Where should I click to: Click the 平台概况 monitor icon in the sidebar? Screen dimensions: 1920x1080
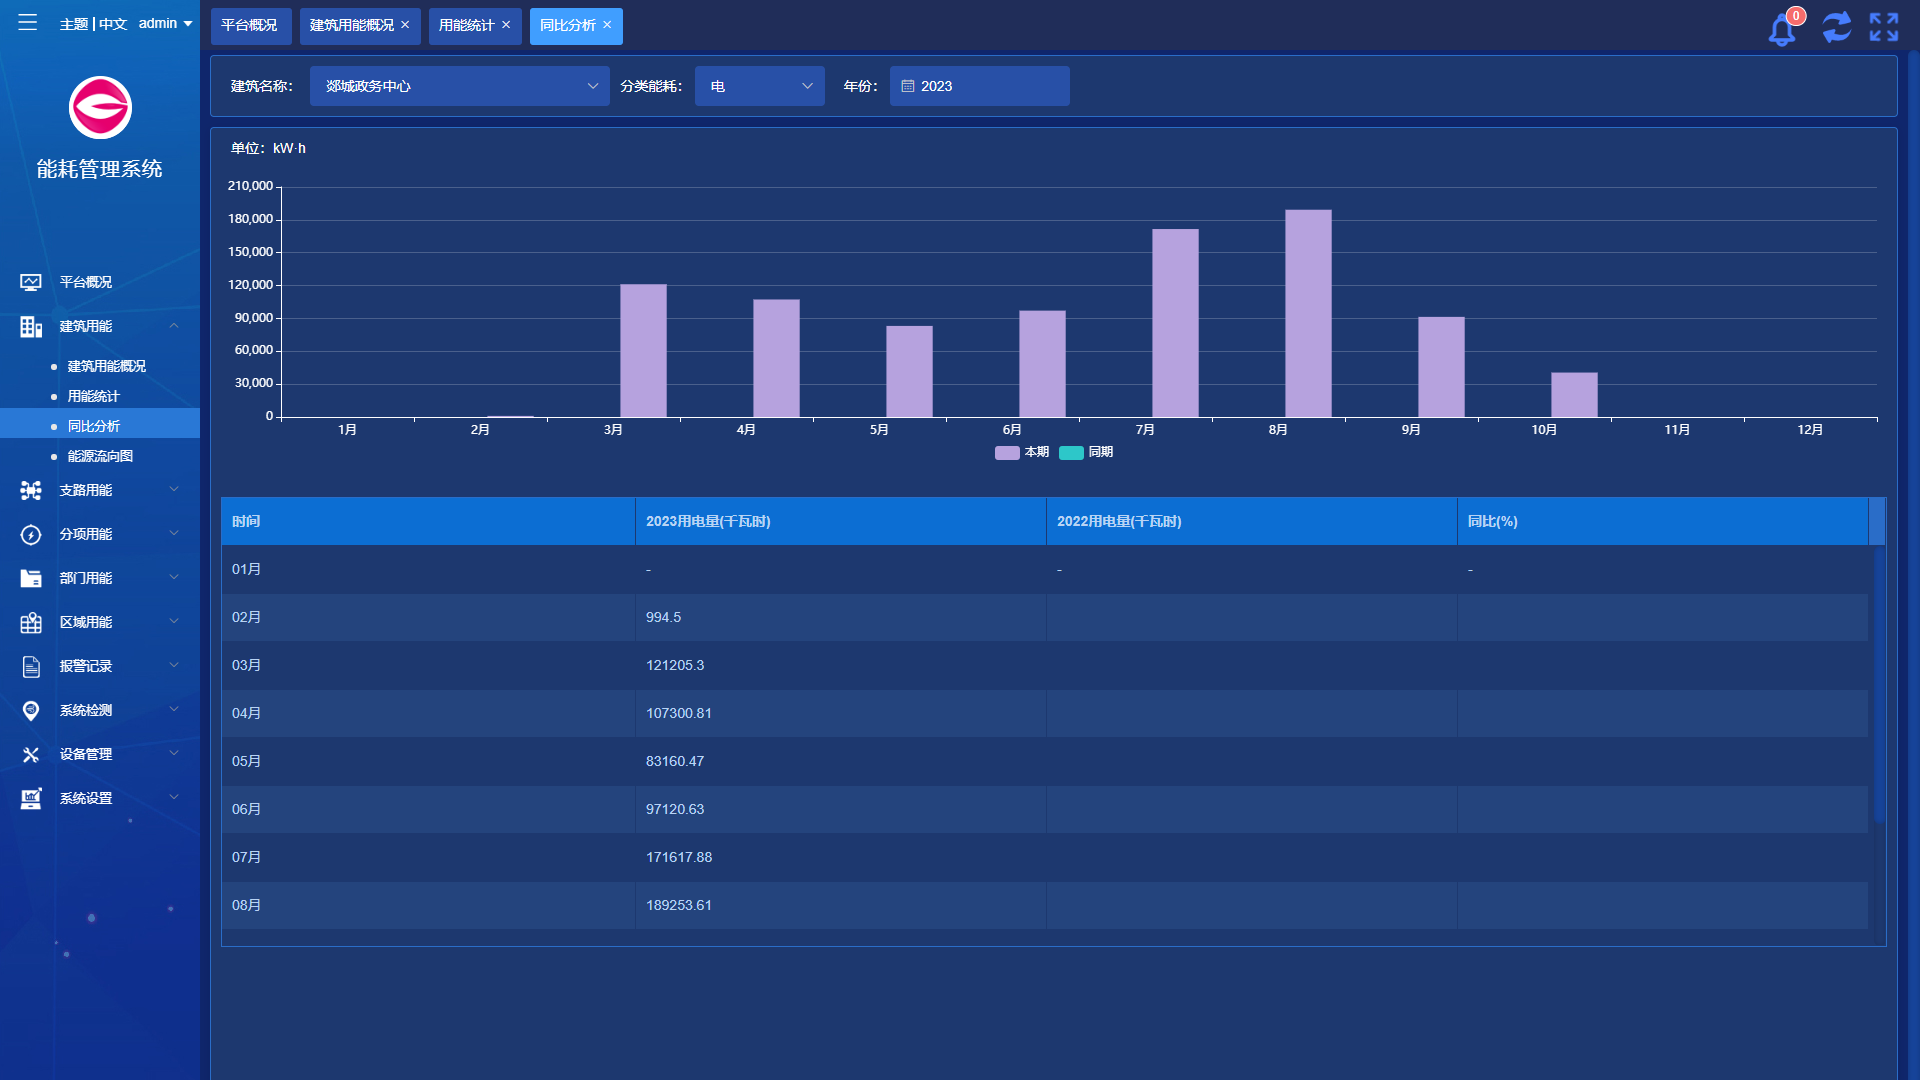point(31,282)
